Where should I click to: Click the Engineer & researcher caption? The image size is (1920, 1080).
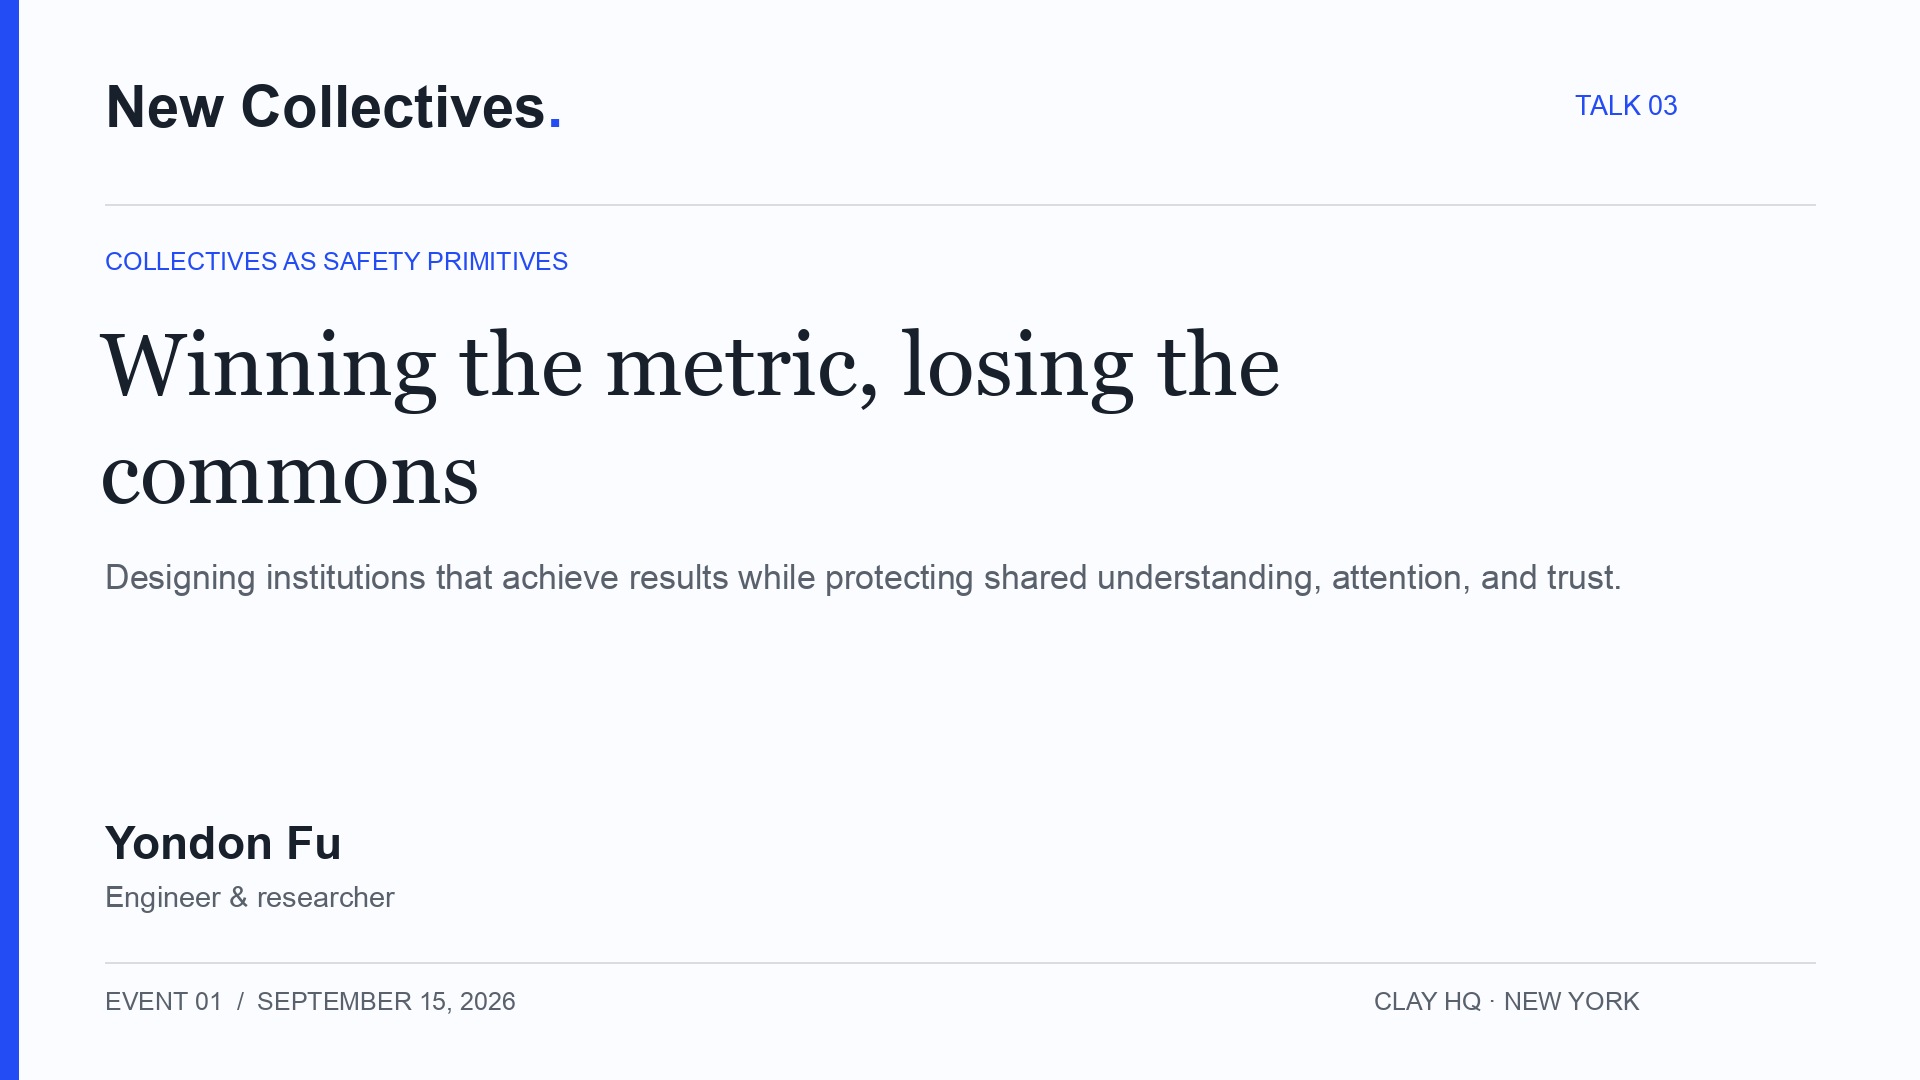click(250, 897)
